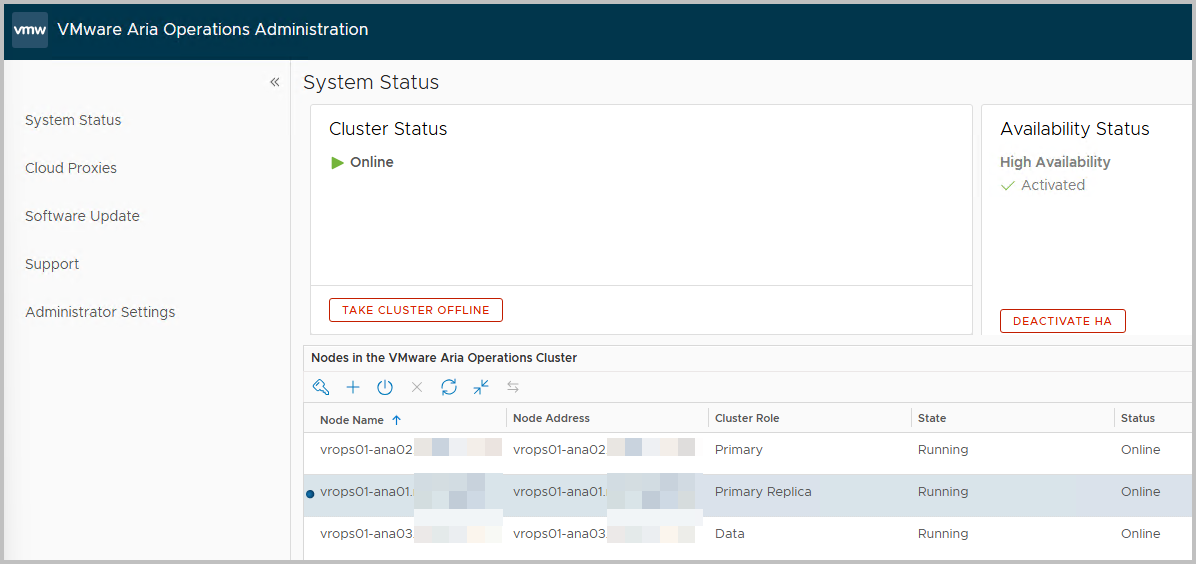Click the Cluster Status card heading
Screen dimensions: 1196x564
(x=387, y=129)
